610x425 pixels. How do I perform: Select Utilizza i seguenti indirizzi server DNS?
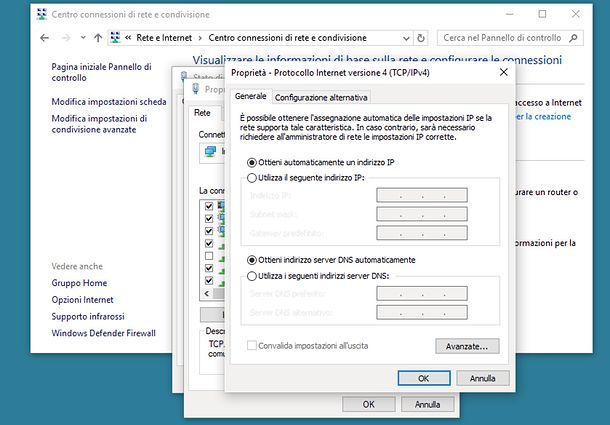[x=318, y=276]
